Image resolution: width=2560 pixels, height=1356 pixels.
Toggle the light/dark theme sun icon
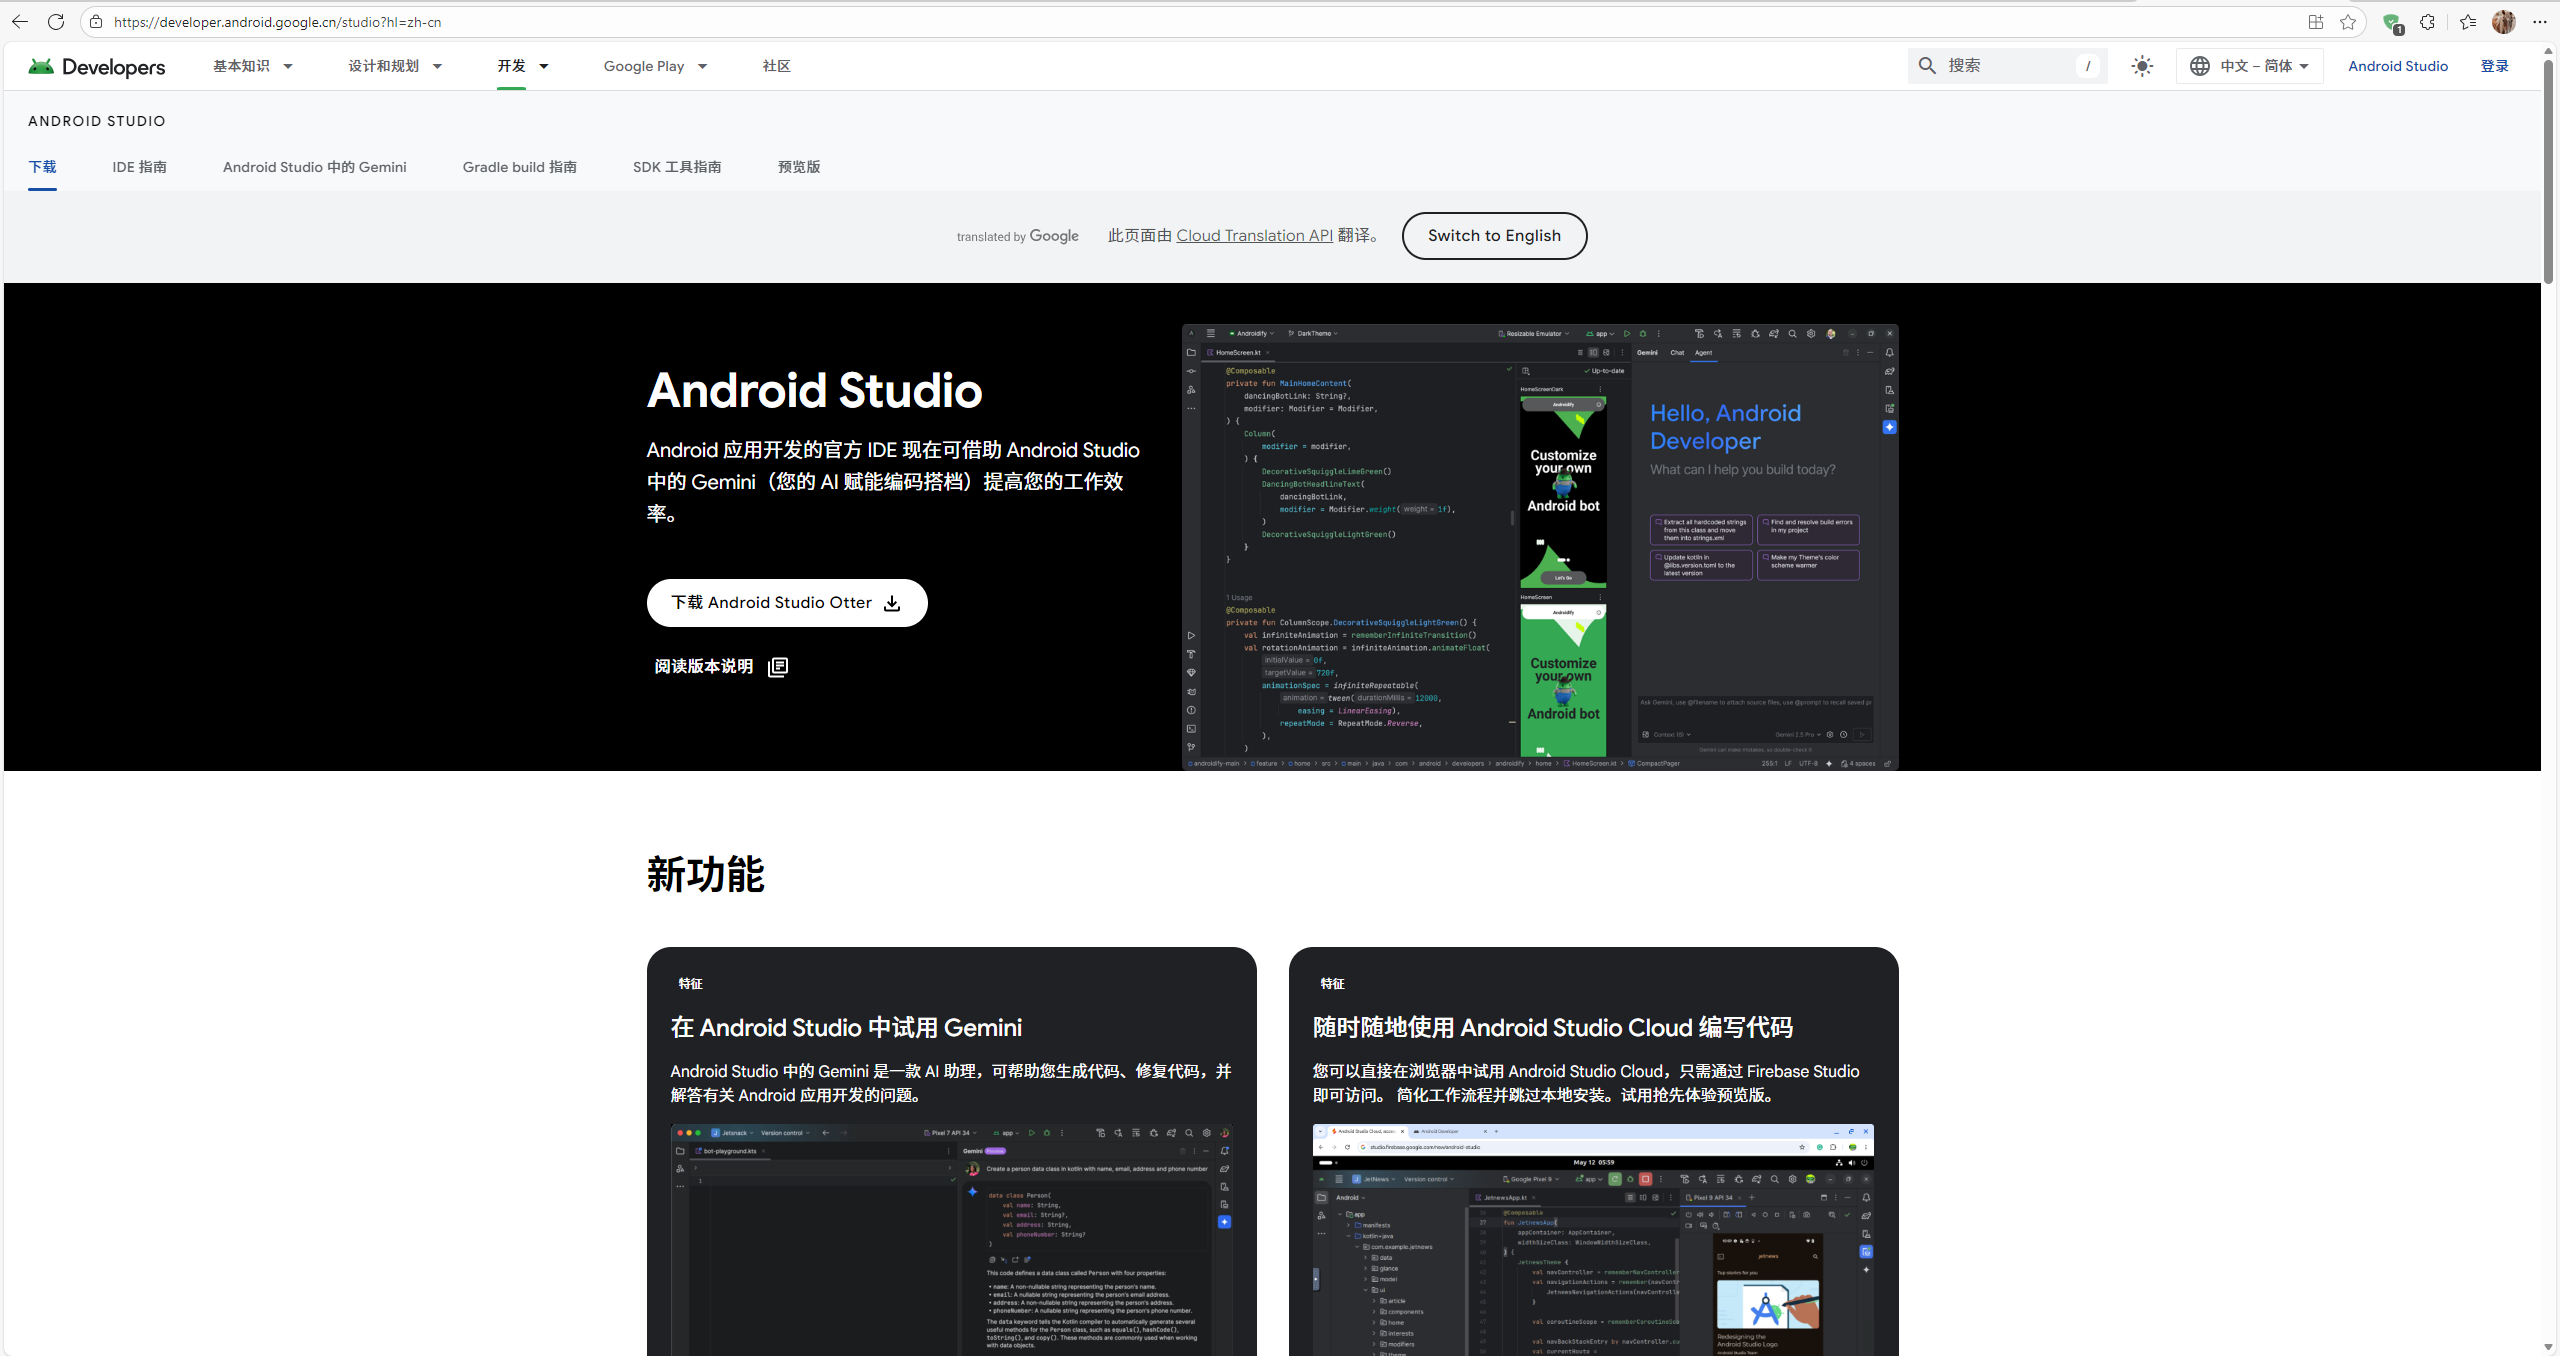click(2141, 66)
